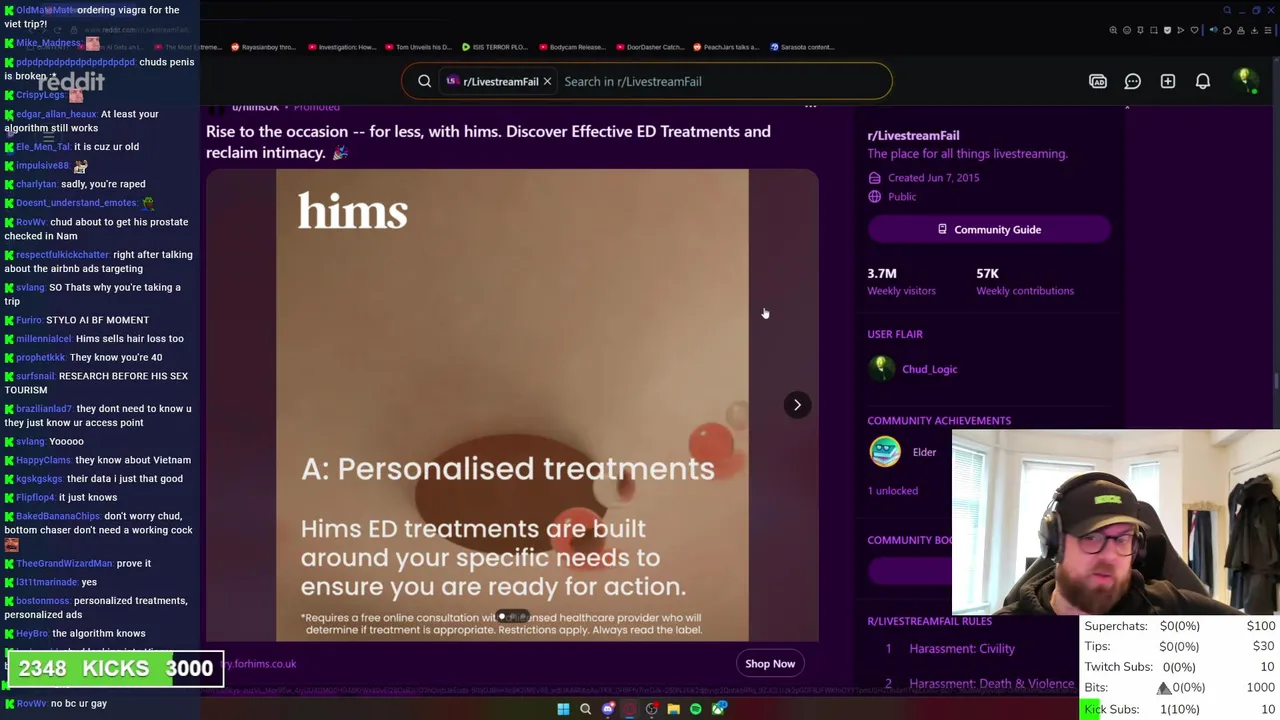Open OBS Studio from the taskbar
This screenshot has height=720, width=1280.
coord(651,709)
